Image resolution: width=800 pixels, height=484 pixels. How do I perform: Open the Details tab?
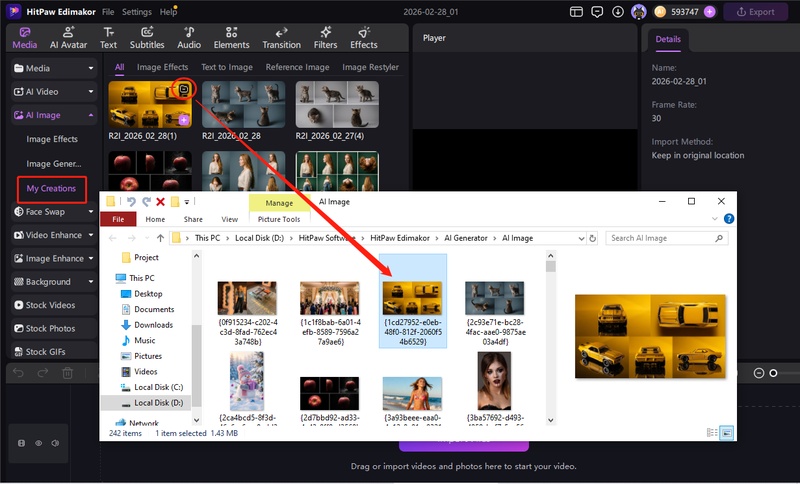coord(668,39)
